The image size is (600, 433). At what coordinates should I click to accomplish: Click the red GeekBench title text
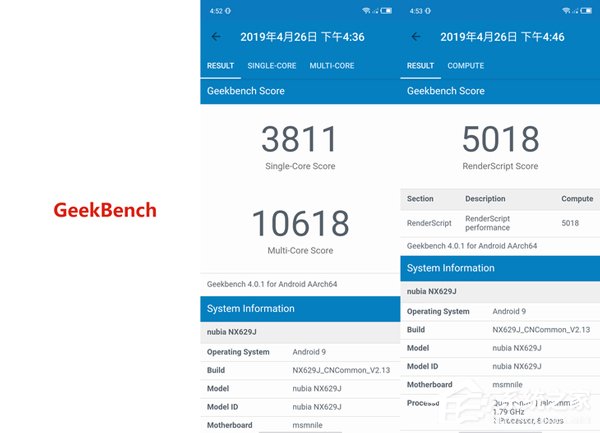click(x=105, y=210)
